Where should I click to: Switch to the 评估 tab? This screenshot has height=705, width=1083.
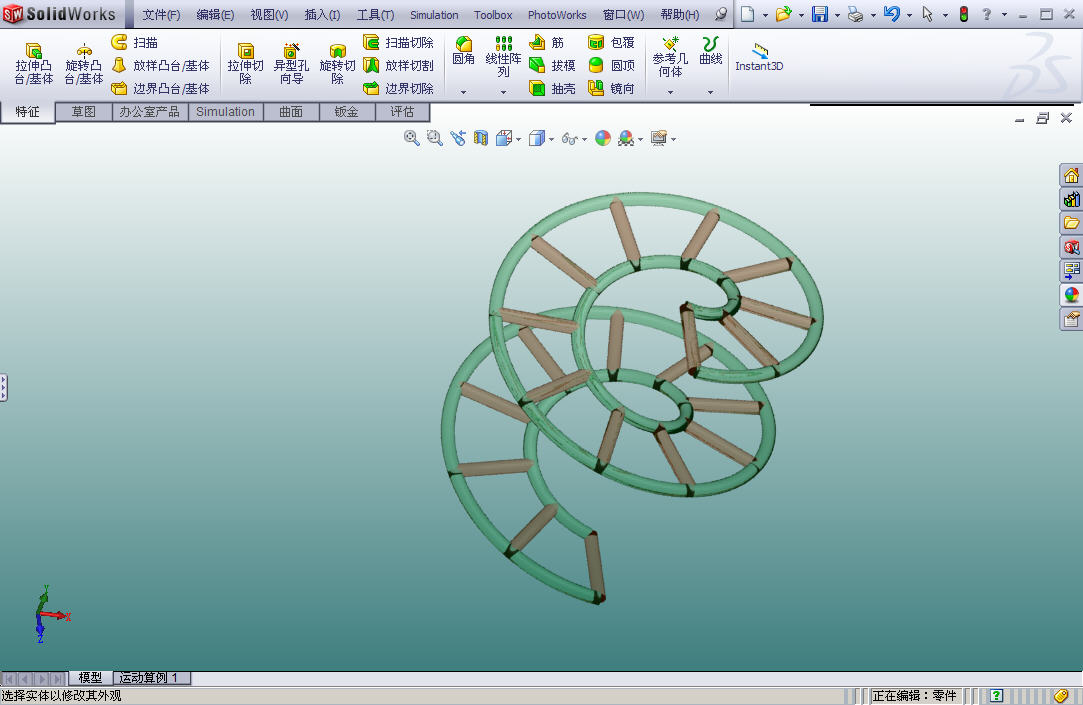click(402, 112)
